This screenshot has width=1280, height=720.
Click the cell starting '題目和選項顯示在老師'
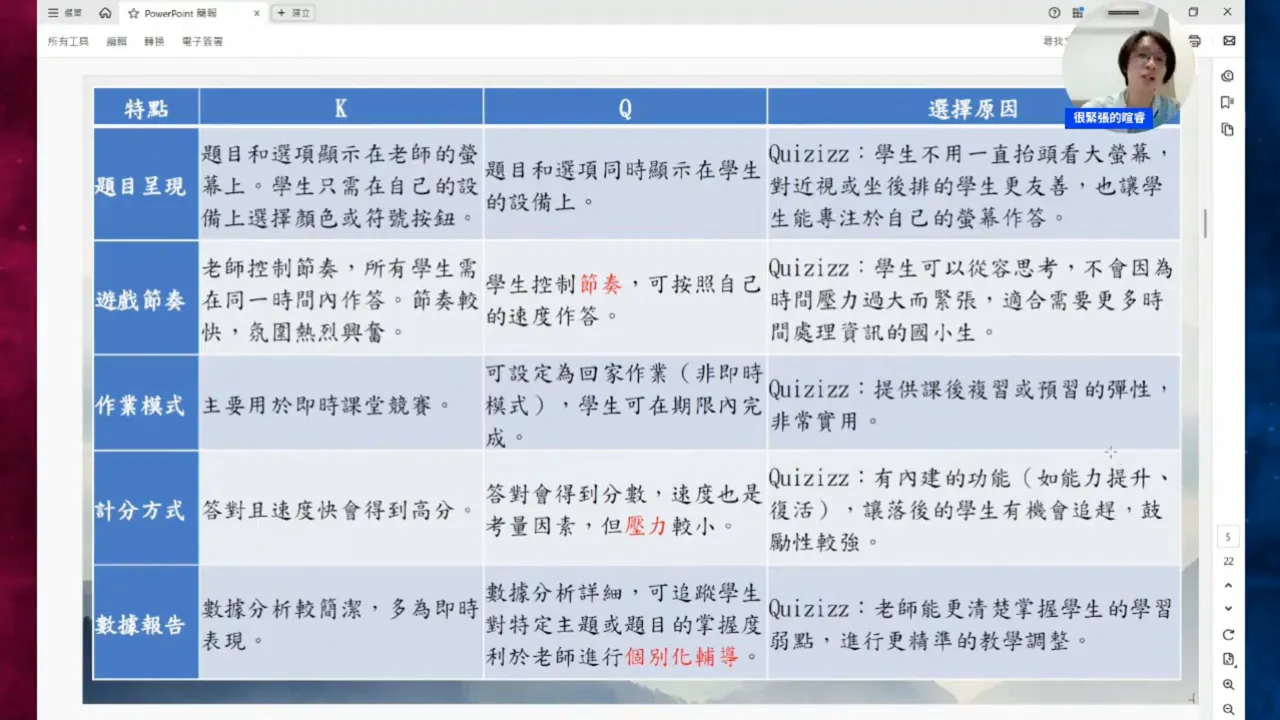(x=341, y=185)
